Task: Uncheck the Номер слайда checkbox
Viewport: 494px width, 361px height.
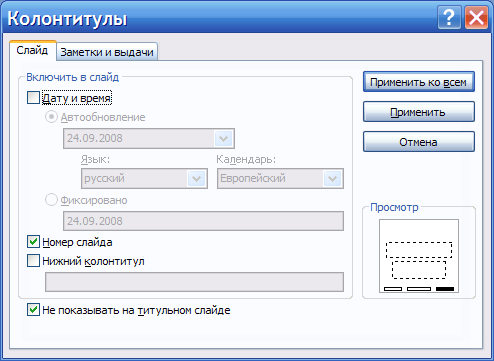Action: click(x=33, y=242)
